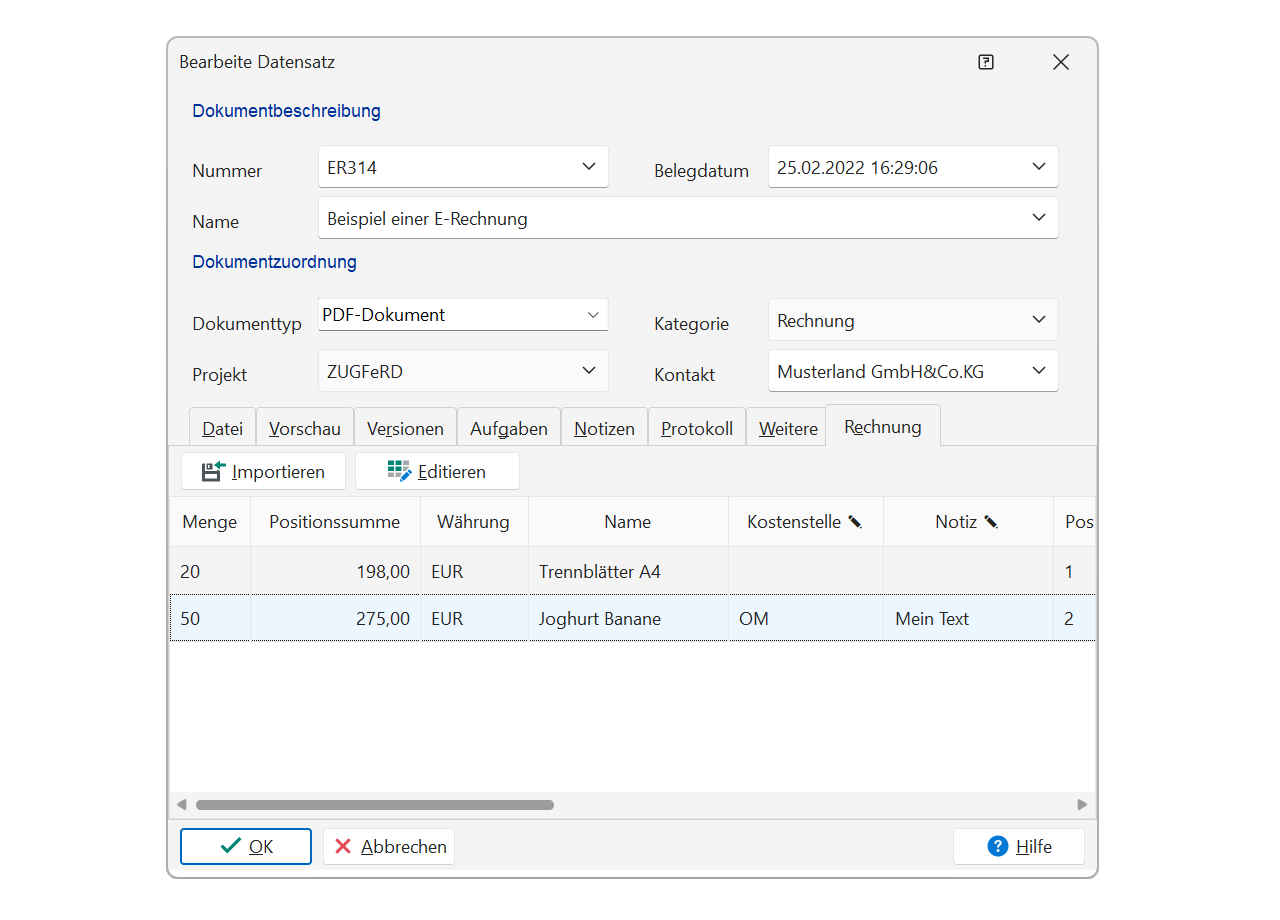Expand the Nummer dropdown

click(588, 167)
